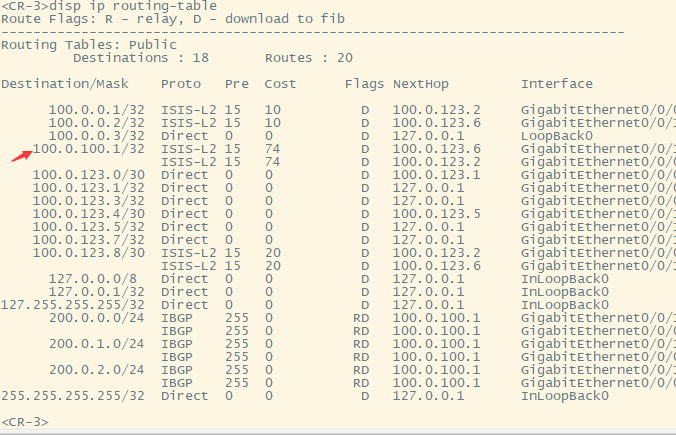676x435 pixels.
Task: Select the Pre column header
Action: pos(236,84)
